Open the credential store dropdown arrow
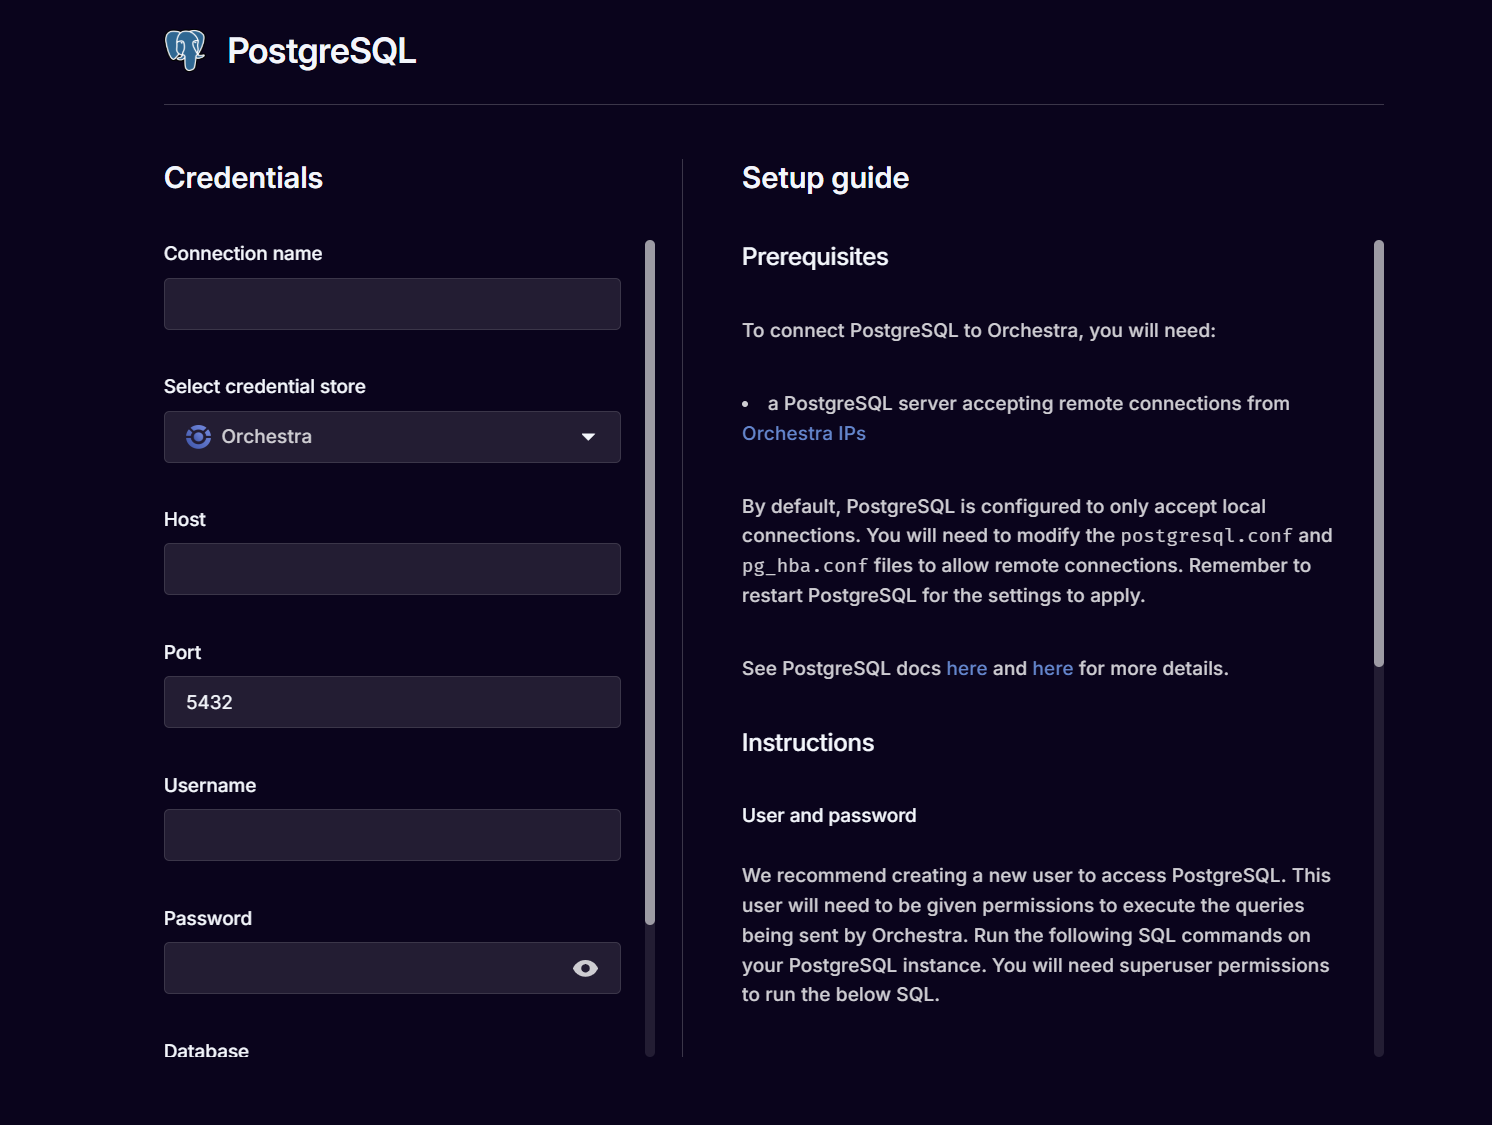The image size is (1492, 1125). (588, 437)
